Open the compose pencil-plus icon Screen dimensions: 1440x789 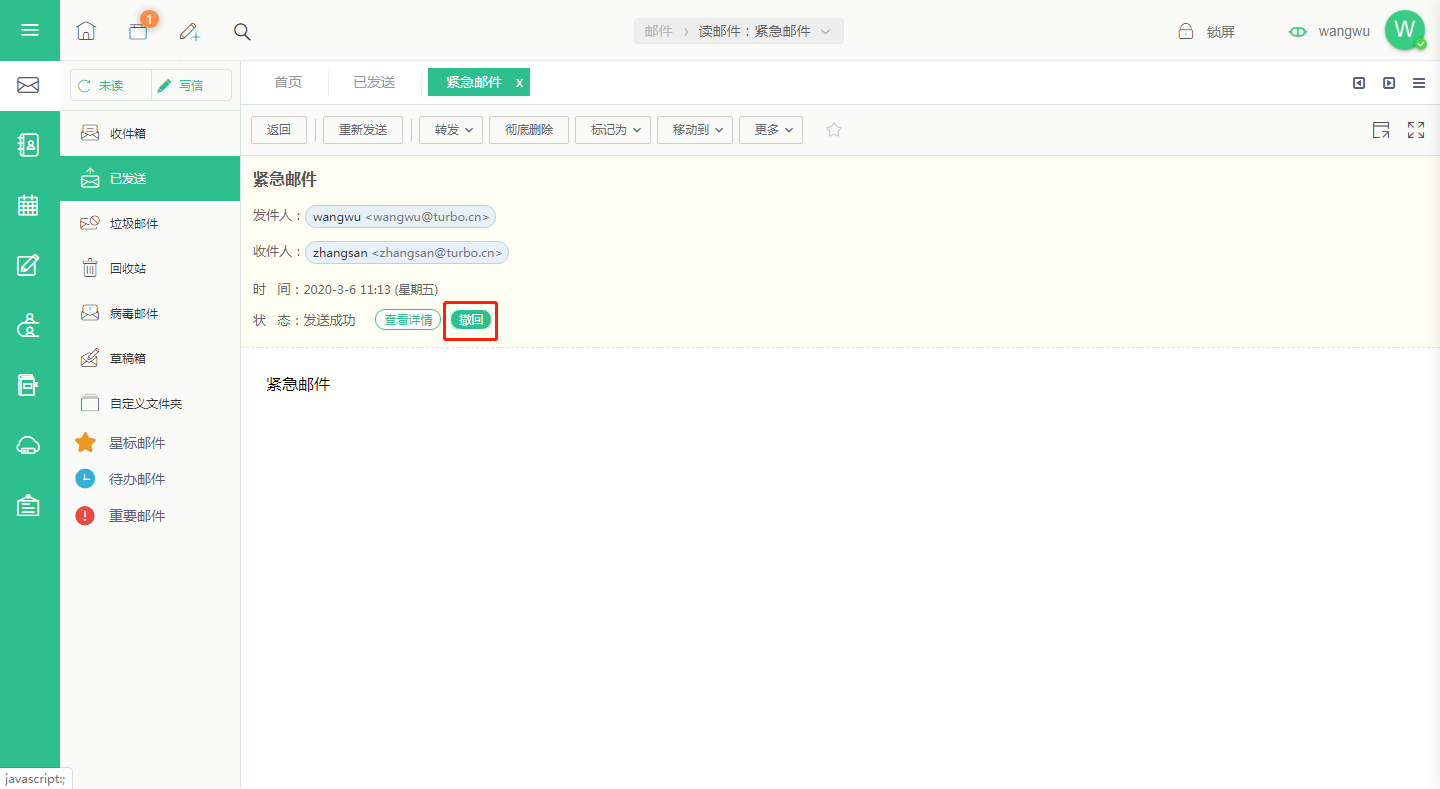[190, 31]
